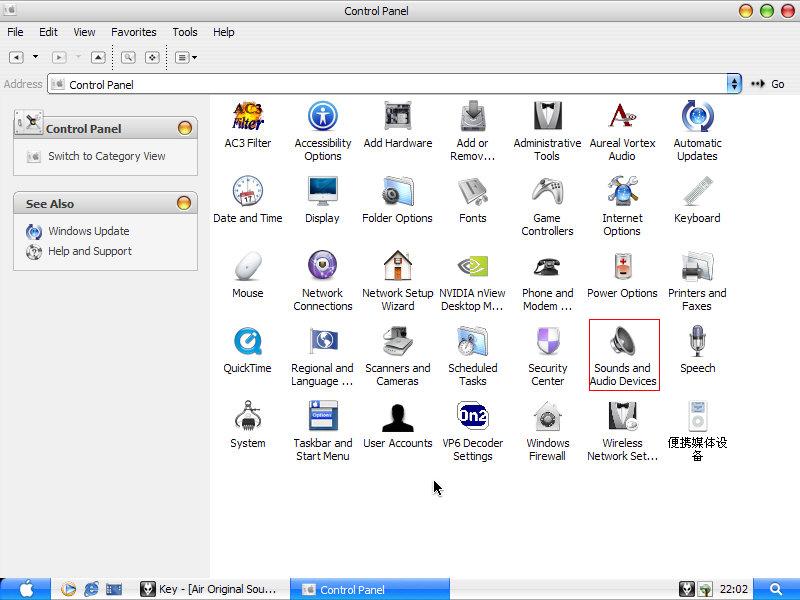Screen dimensions: 800x600
Task: Open the File menu
Action: [x=15, y=32]
